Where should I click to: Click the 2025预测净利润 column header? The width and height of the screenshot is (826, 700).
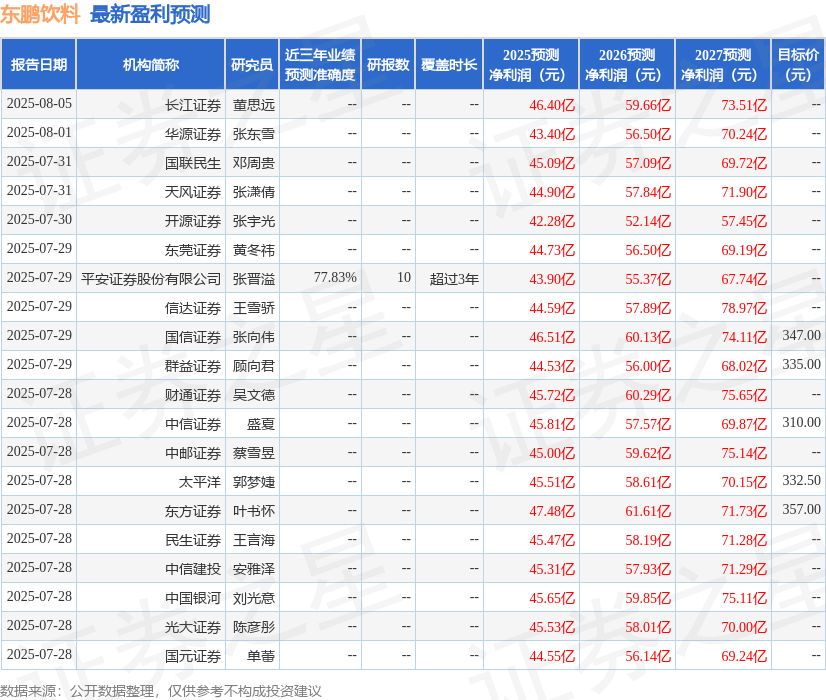[531, 64]
